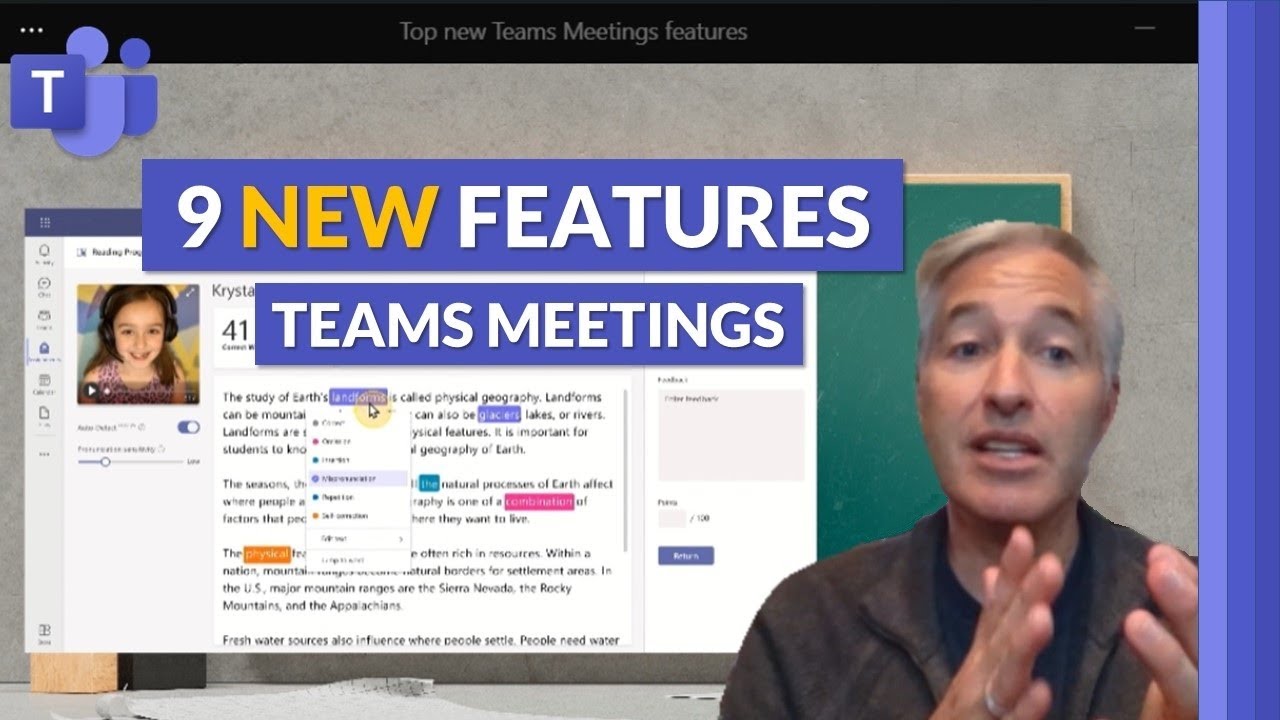Choose Jump to word in menu

pyautogui.click(x=342, y=560)
